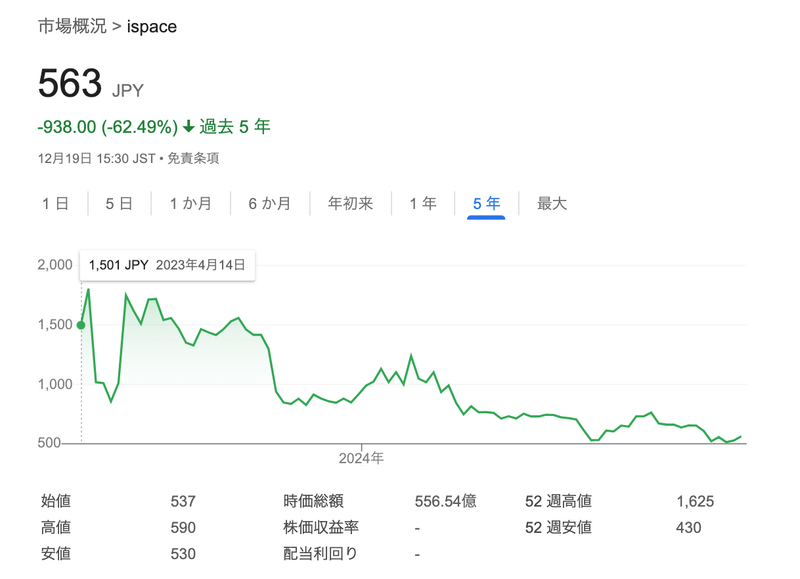Click the green starting data point dot
Image resolution: width=800 pixels, height=579 pixels.
point(81,325)
